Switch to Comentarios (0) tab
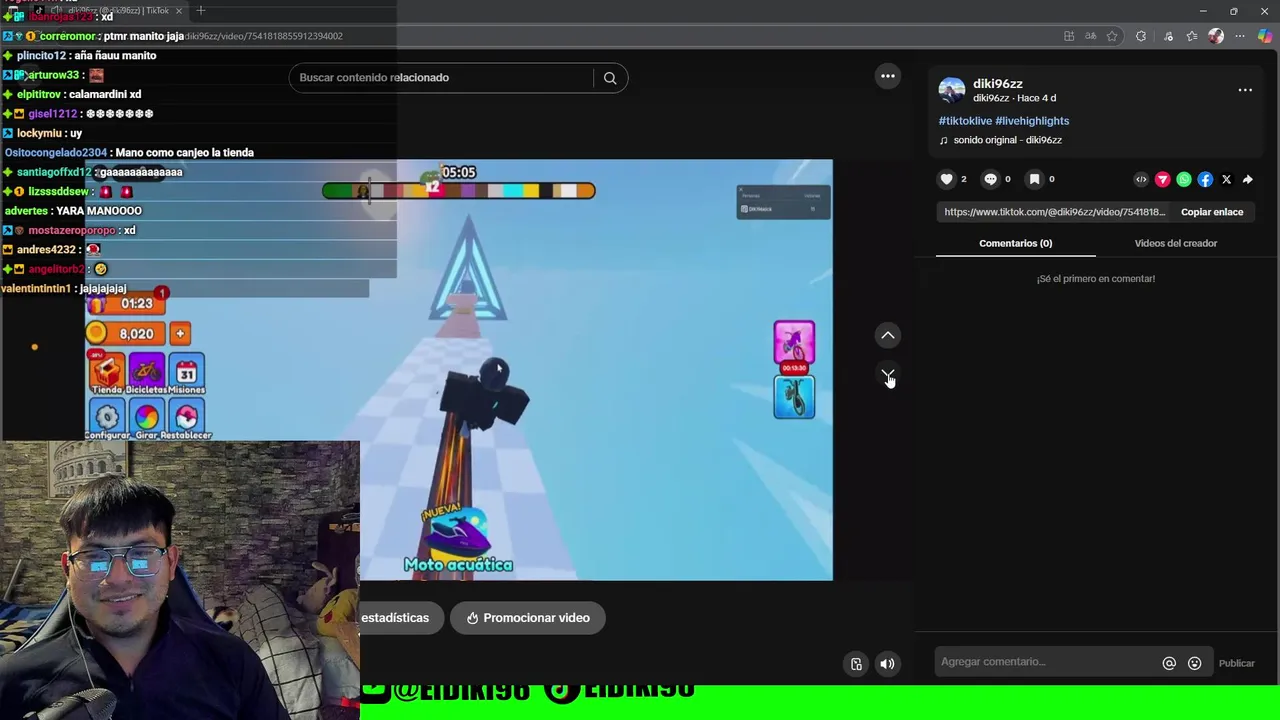 (1015, 243)
